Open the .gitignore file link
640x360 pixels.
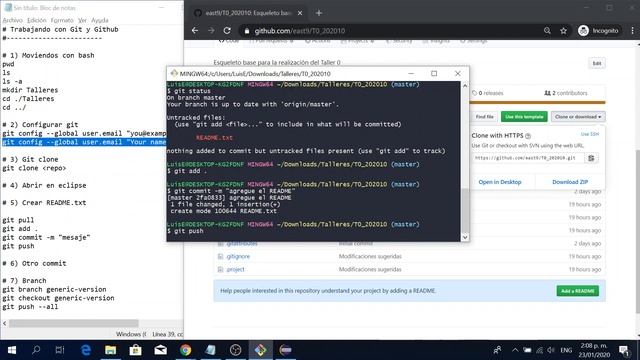(238, 256)
